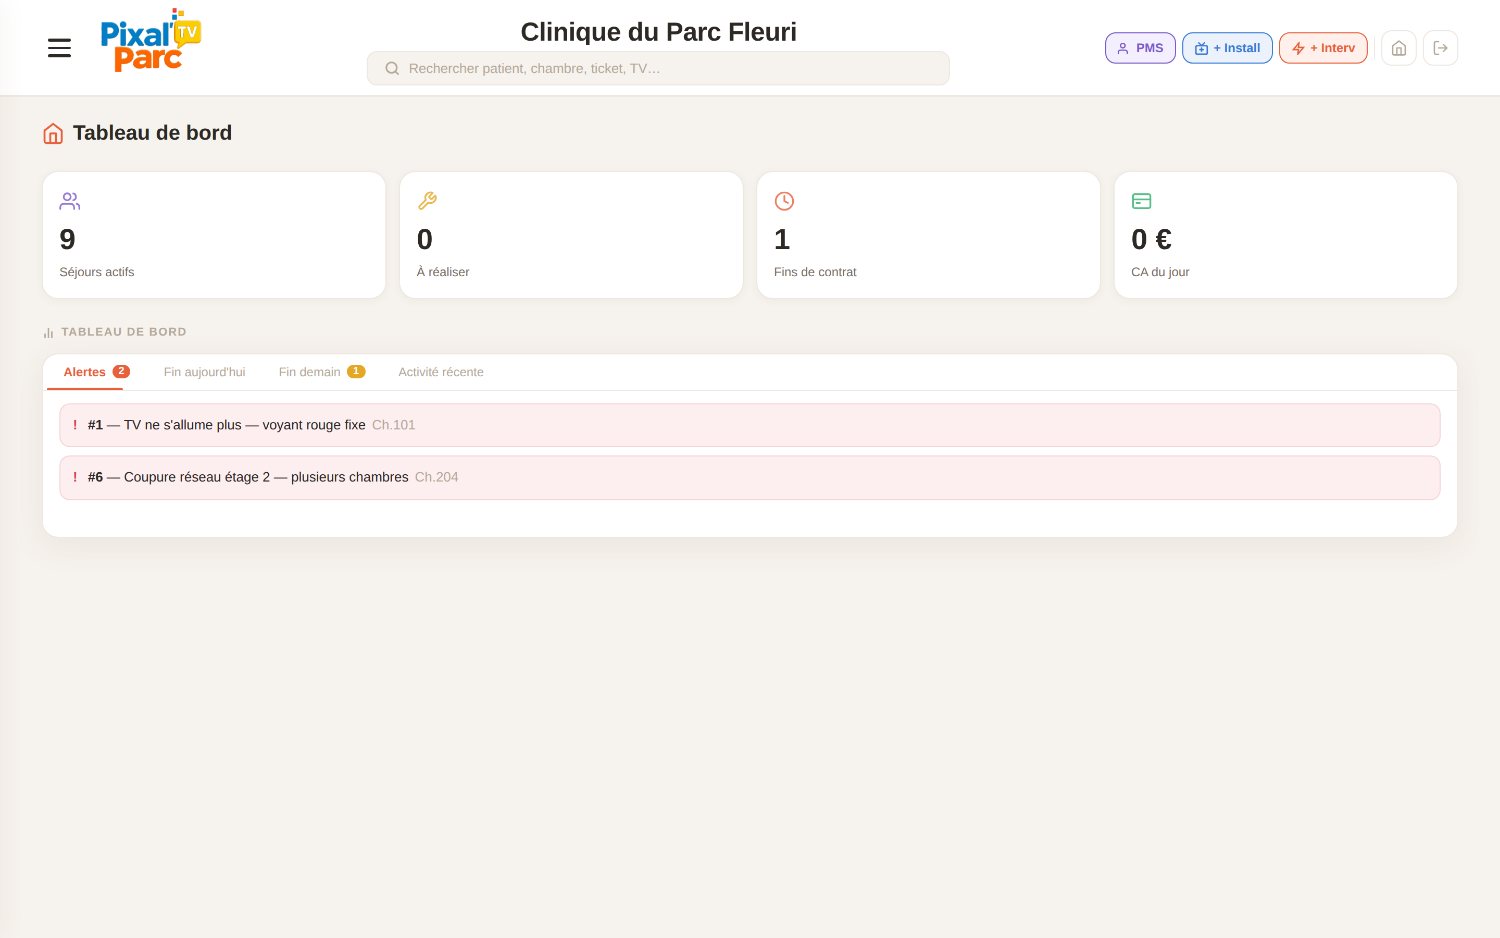Open alert #6 Coupure réseau étage 2

(750, 478)
